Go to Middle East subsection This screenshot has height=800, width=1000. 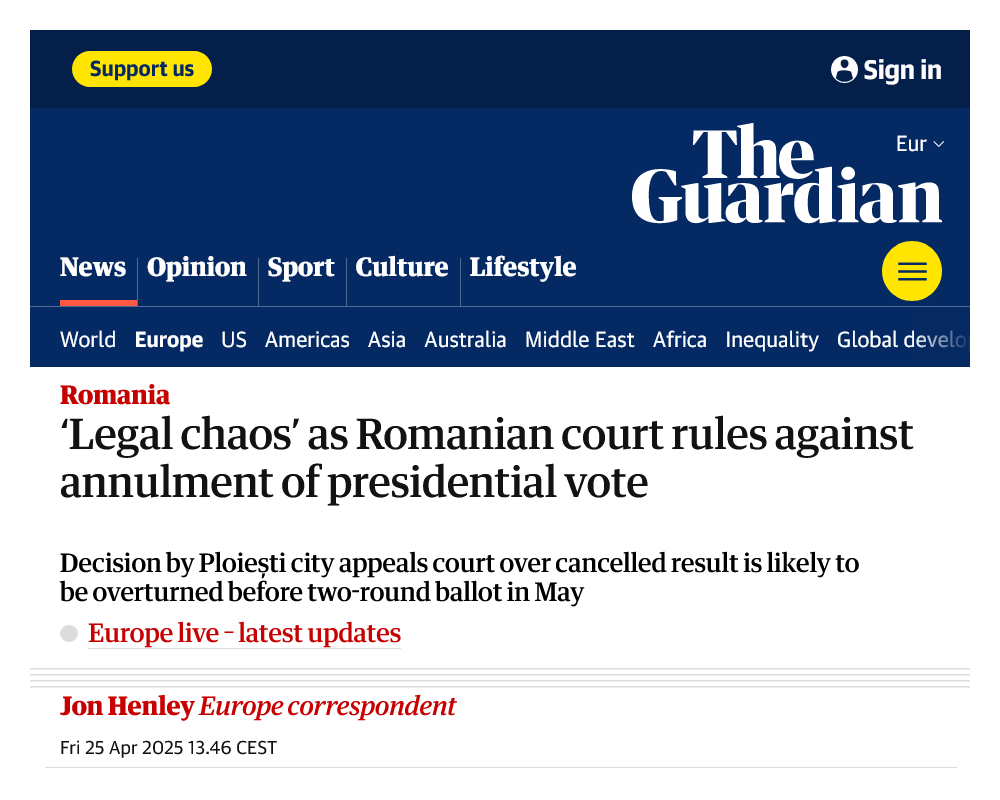point(580,339)
